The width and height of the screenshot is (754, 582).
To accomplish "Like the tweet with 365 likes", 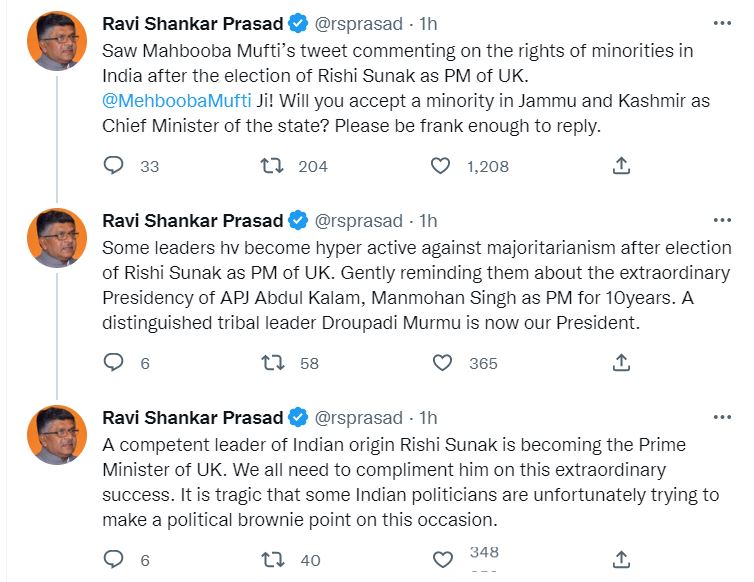I will point(442,363).
